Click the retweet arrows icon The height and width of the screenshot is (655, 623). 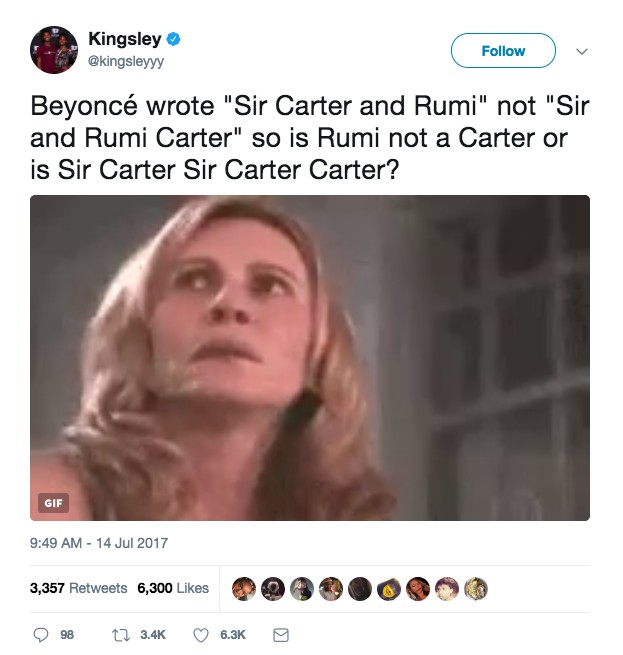point(121,635)
